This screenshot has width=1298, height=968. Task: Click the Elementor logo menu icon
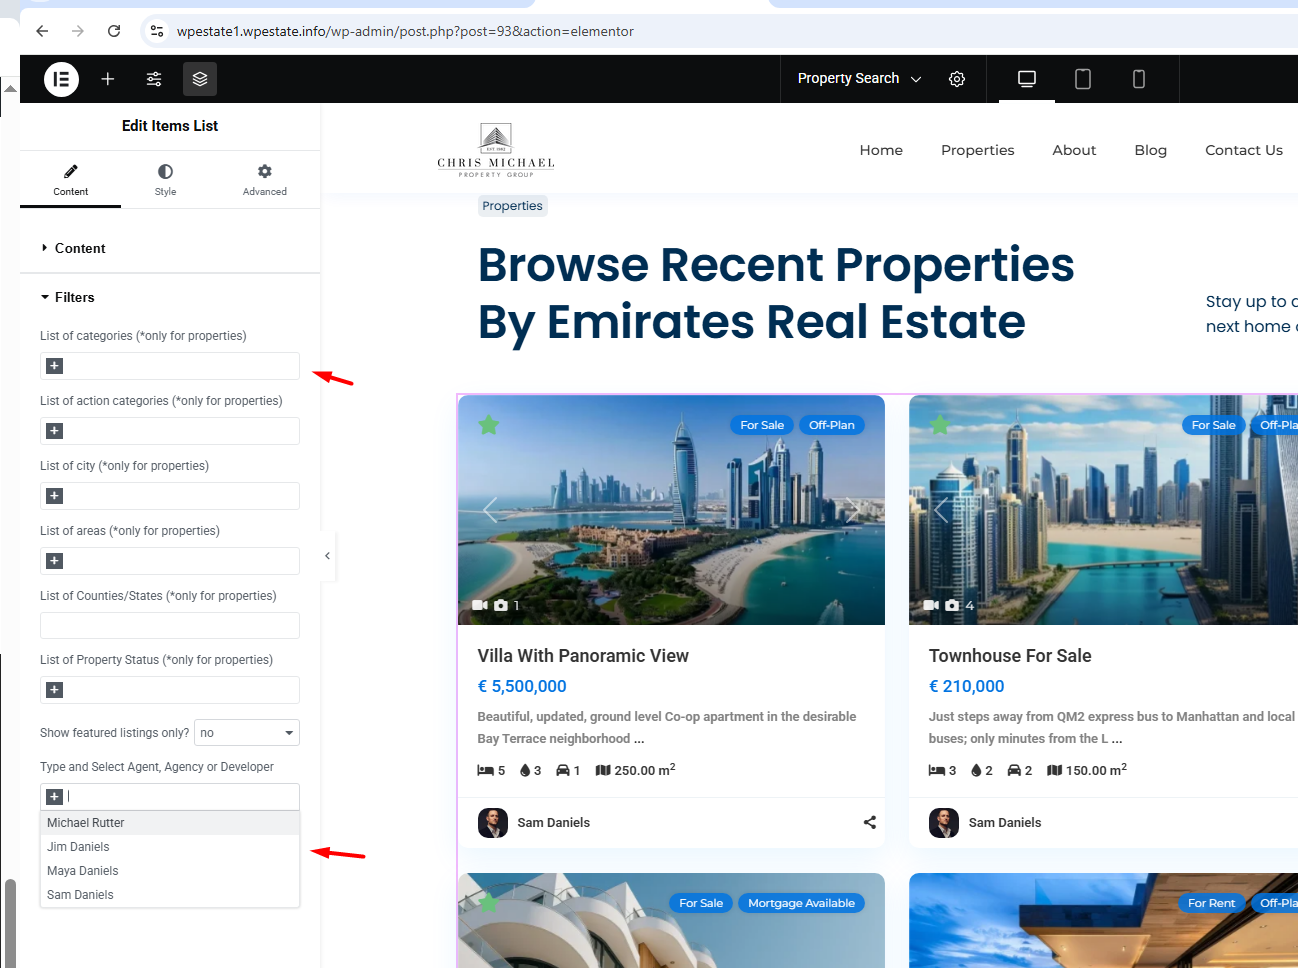(x=61, y=79)
